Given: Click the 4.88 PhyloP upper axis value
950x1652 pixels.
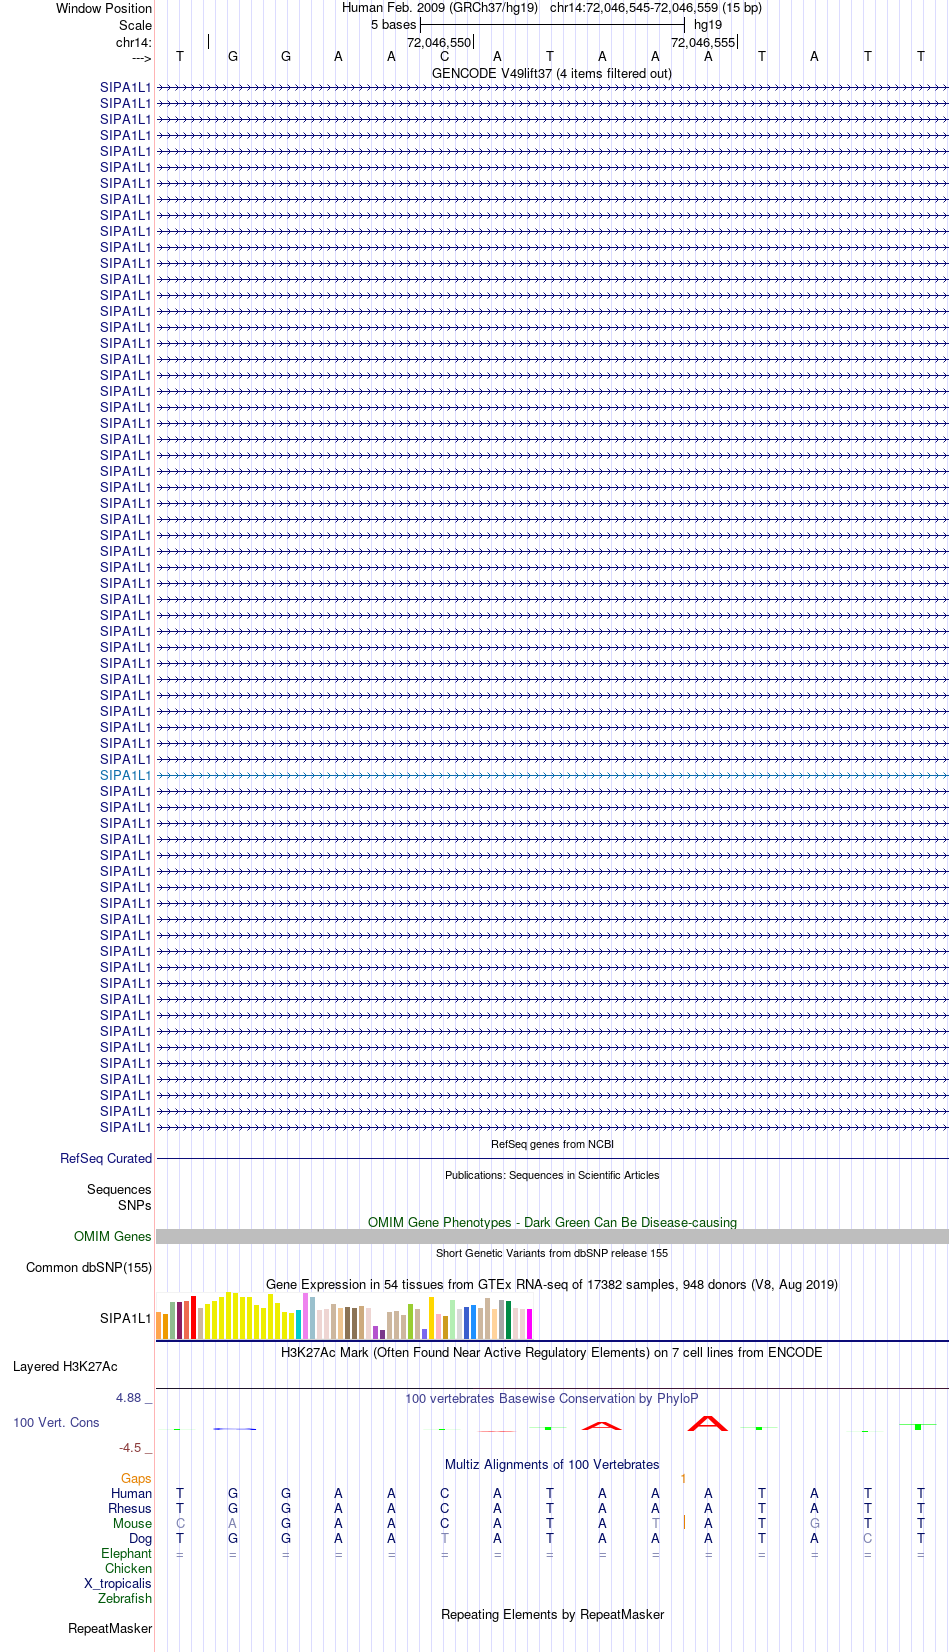Looking at the screenshot, I should (133, 1397).
